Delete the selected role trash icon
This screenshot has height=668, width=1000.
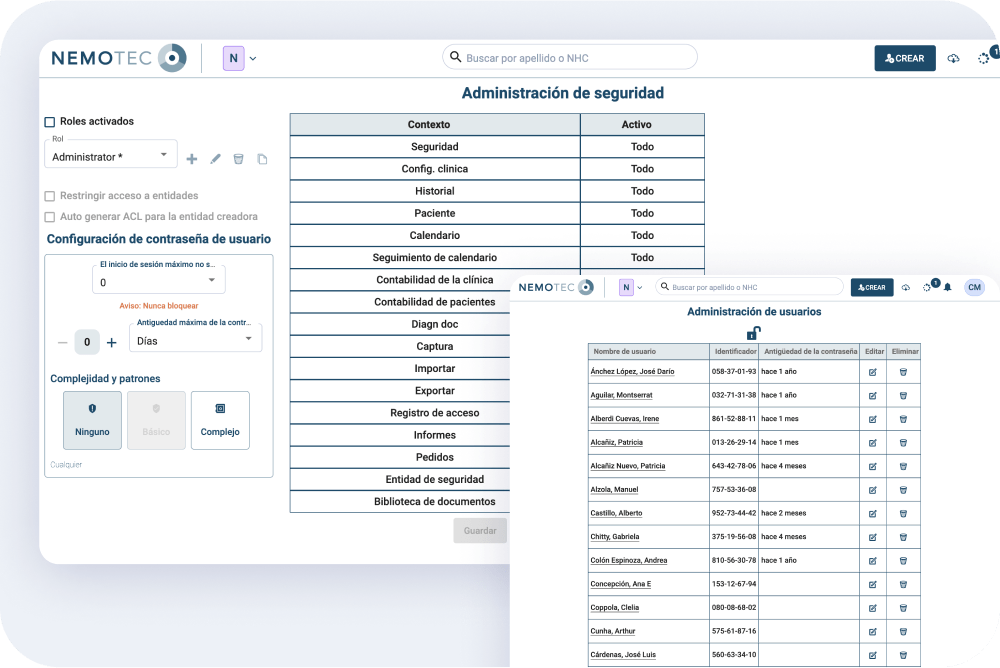[239, 159]
